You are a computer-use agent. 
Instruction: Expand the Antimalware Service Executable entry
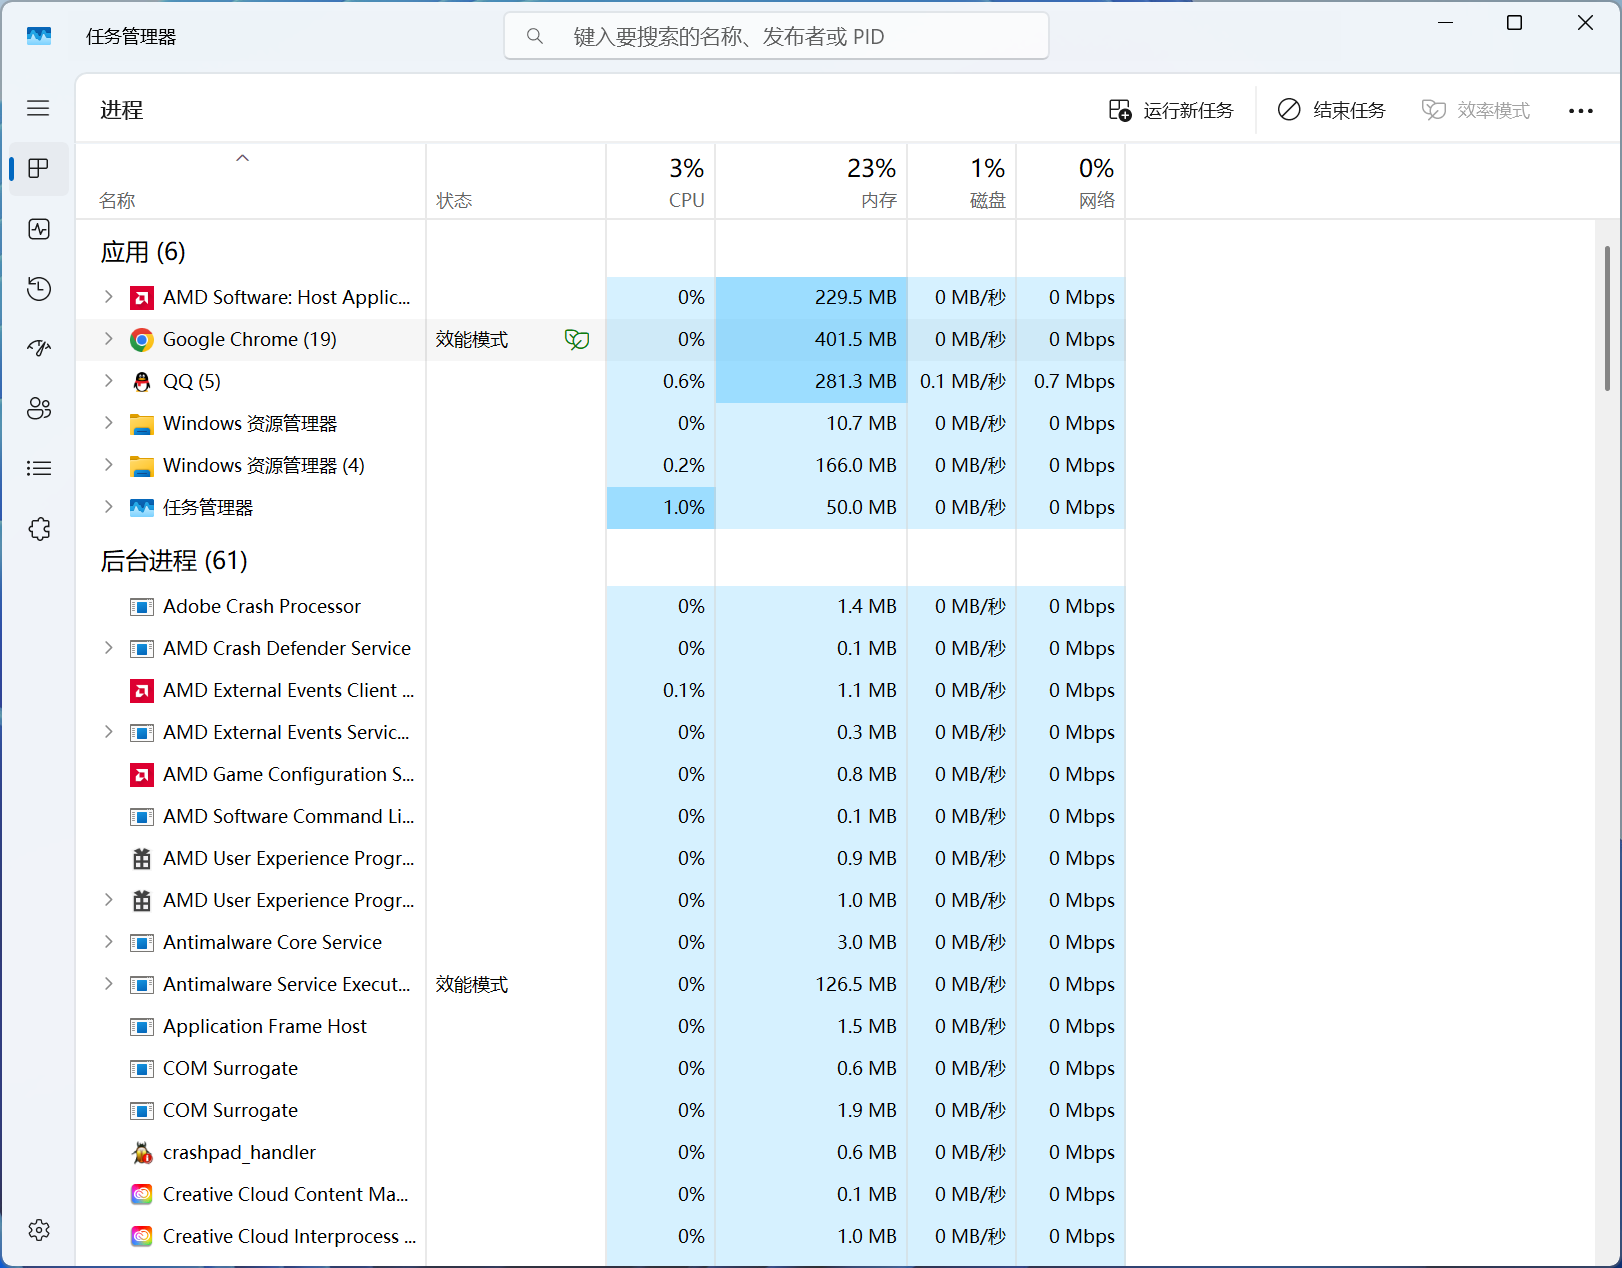coord(108,984)
